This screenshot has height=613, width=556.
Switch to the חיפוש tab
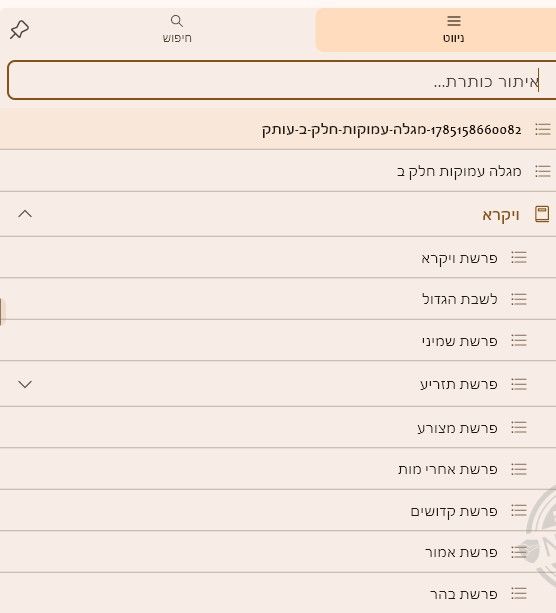pos(177,30)
